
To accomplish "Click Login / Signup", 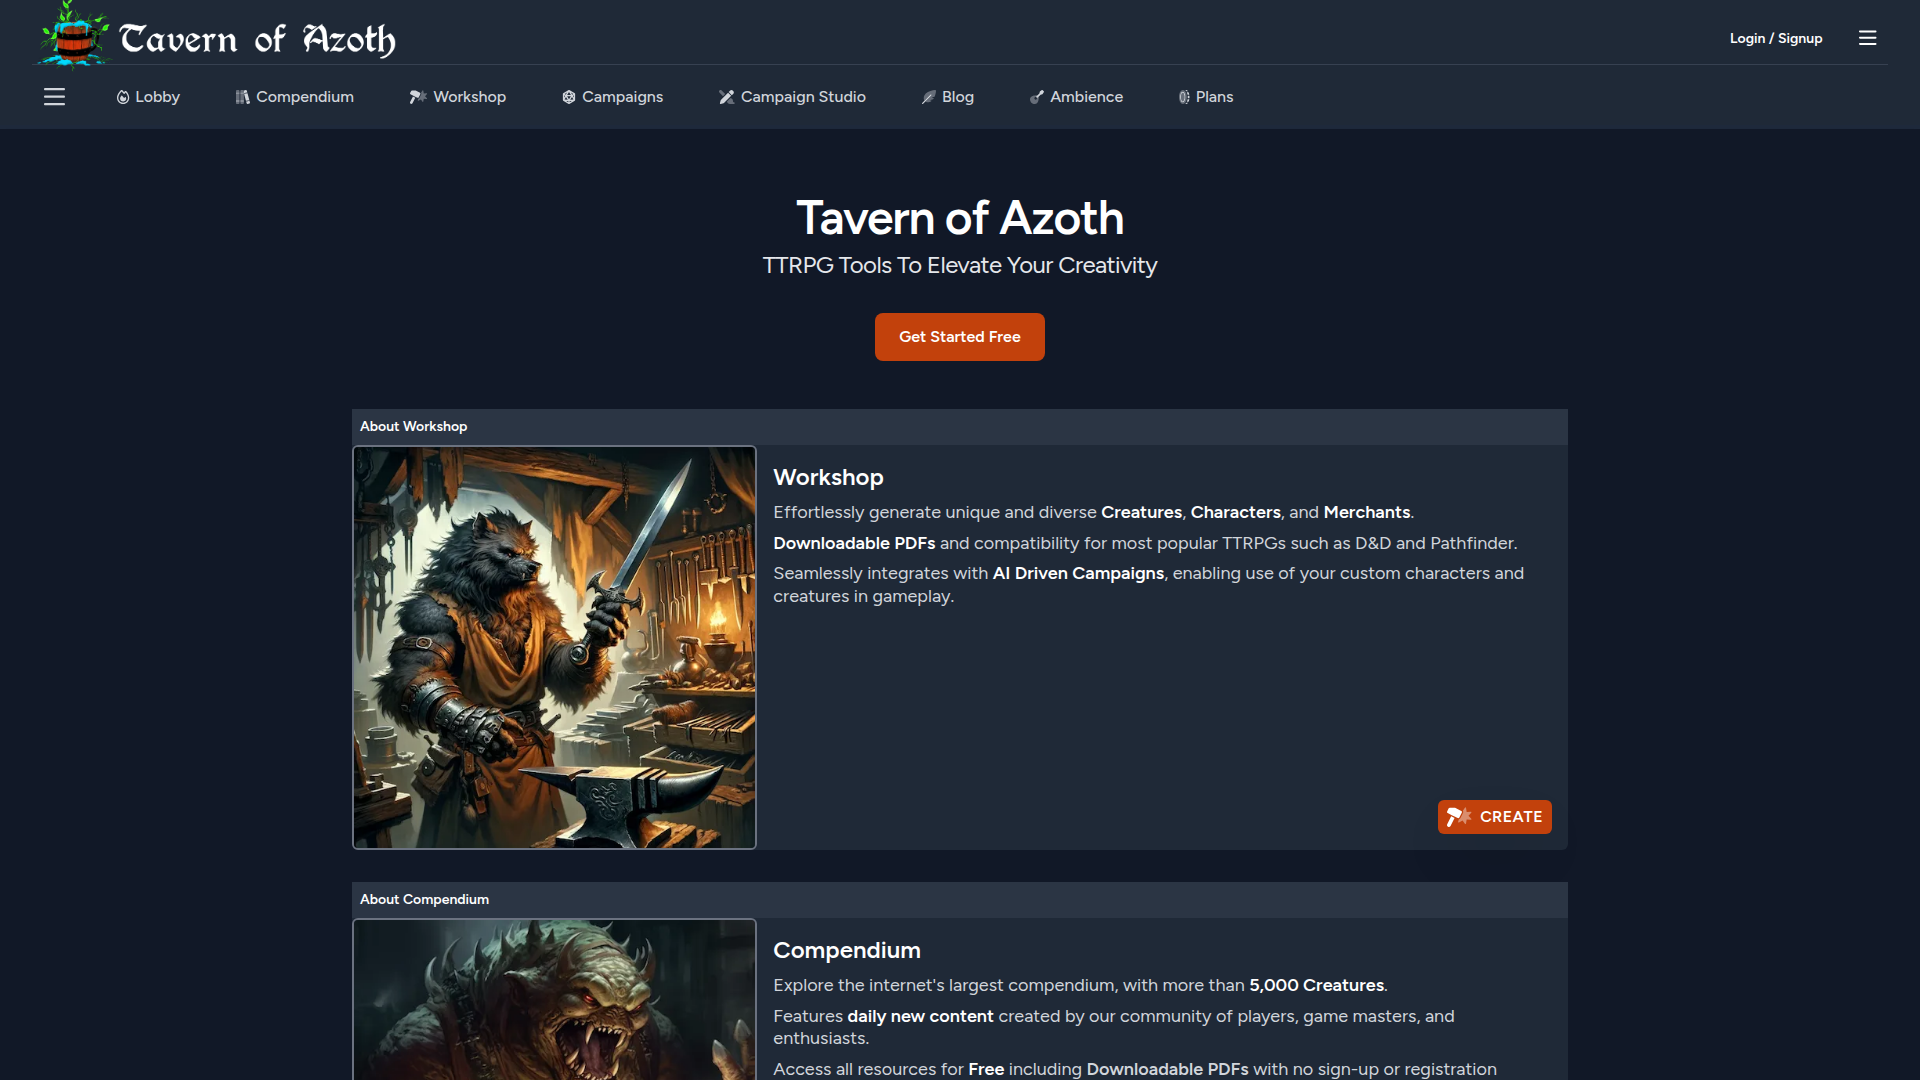I will (x=1776, y=38).
